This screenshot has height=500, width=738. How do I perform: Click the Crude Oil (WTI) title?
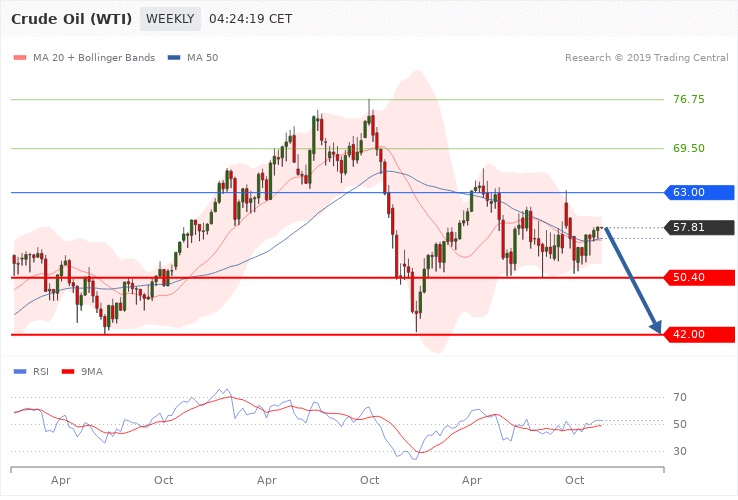[71, 19]
